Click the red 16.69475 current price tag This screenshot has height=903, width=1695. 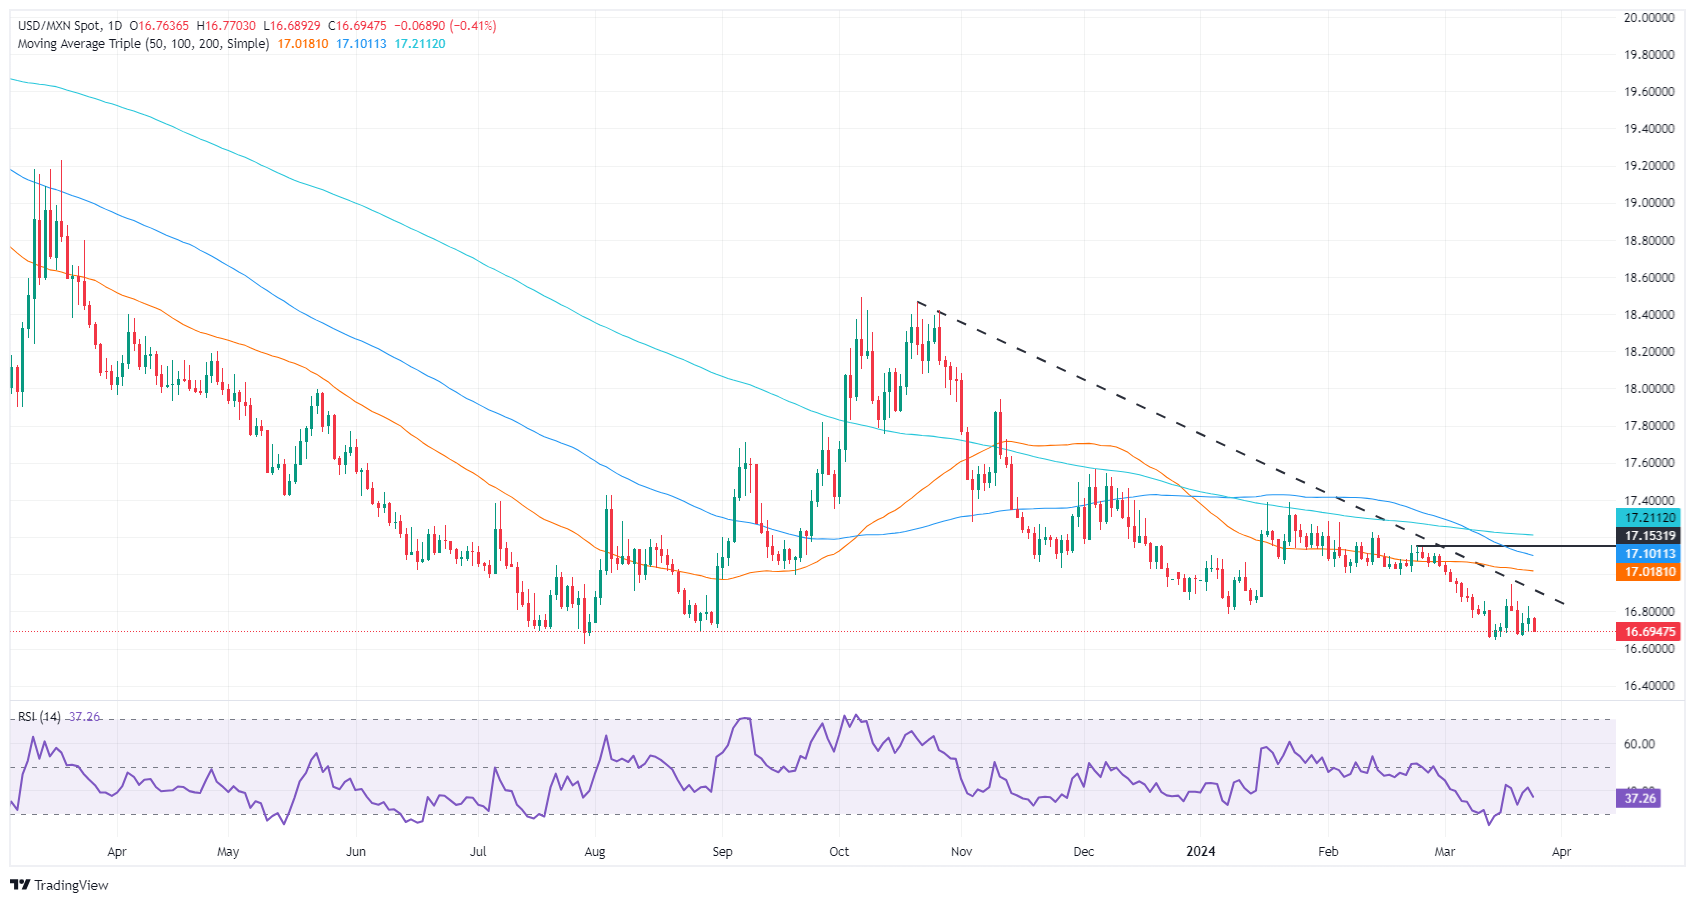click(x=1649, y=632)
